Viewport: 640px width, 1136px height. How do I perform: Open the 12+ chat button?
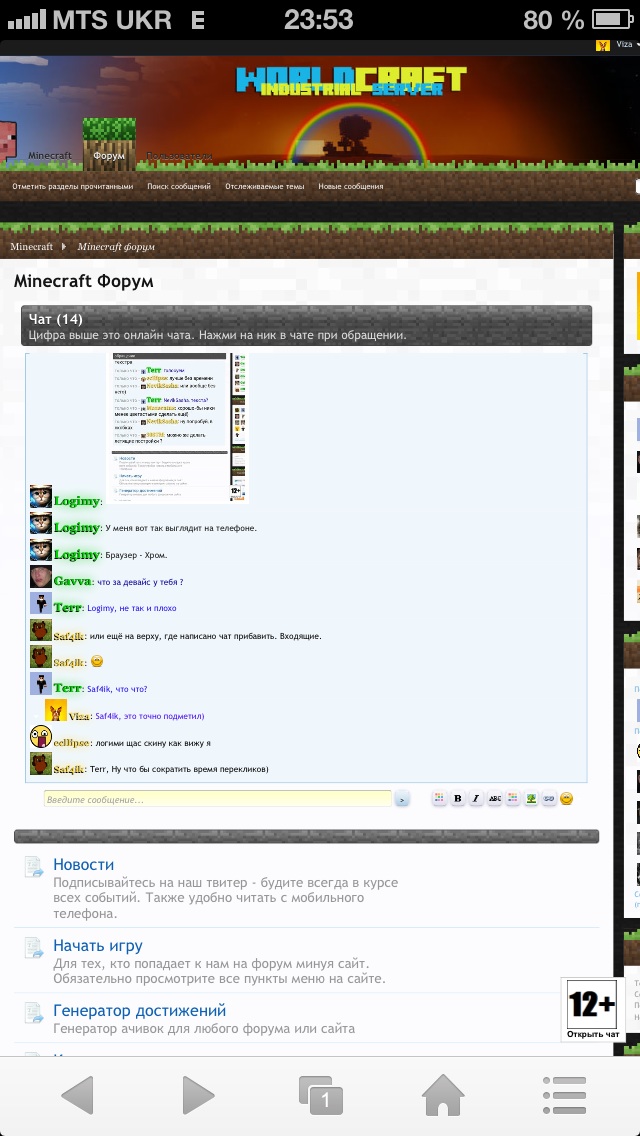tap(592, 1008)
